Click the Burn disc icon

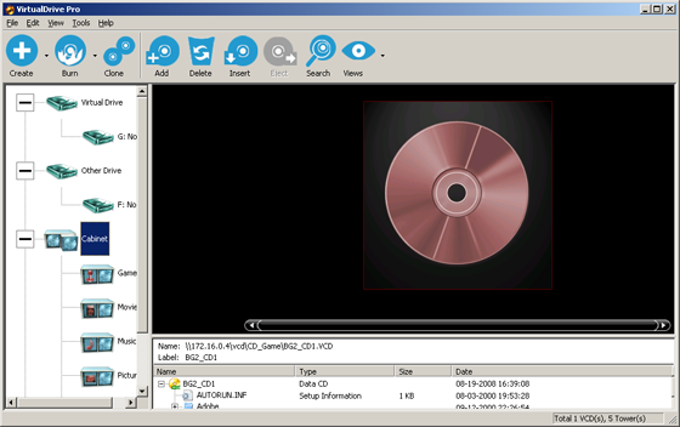click(70, 51)
